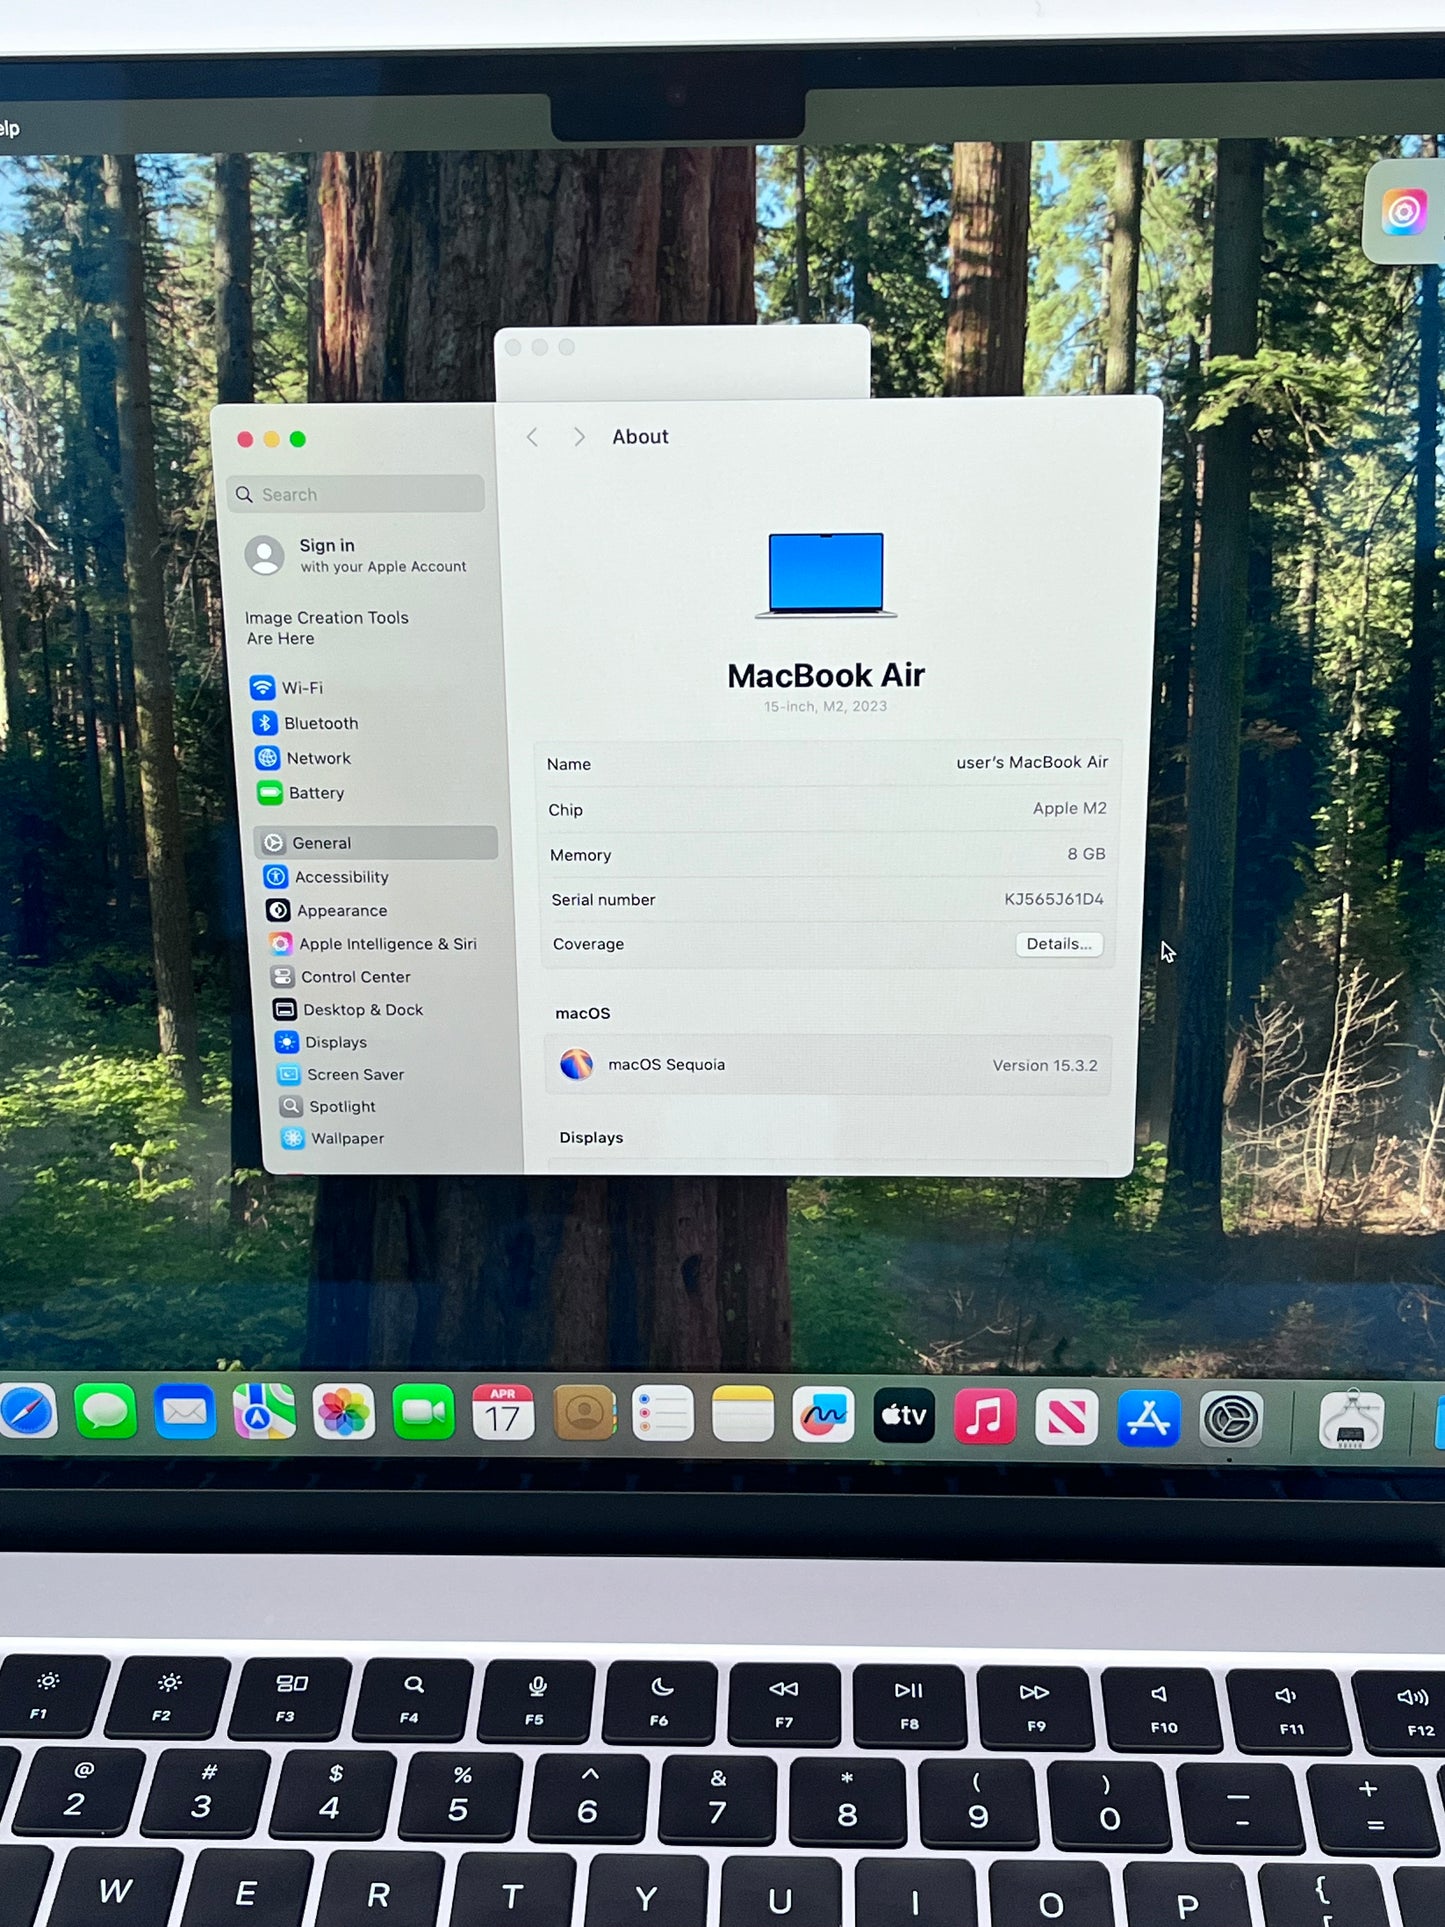Open Mail from the Dock
The height and width of the screenshot is (1927, 1445).
185,1412
